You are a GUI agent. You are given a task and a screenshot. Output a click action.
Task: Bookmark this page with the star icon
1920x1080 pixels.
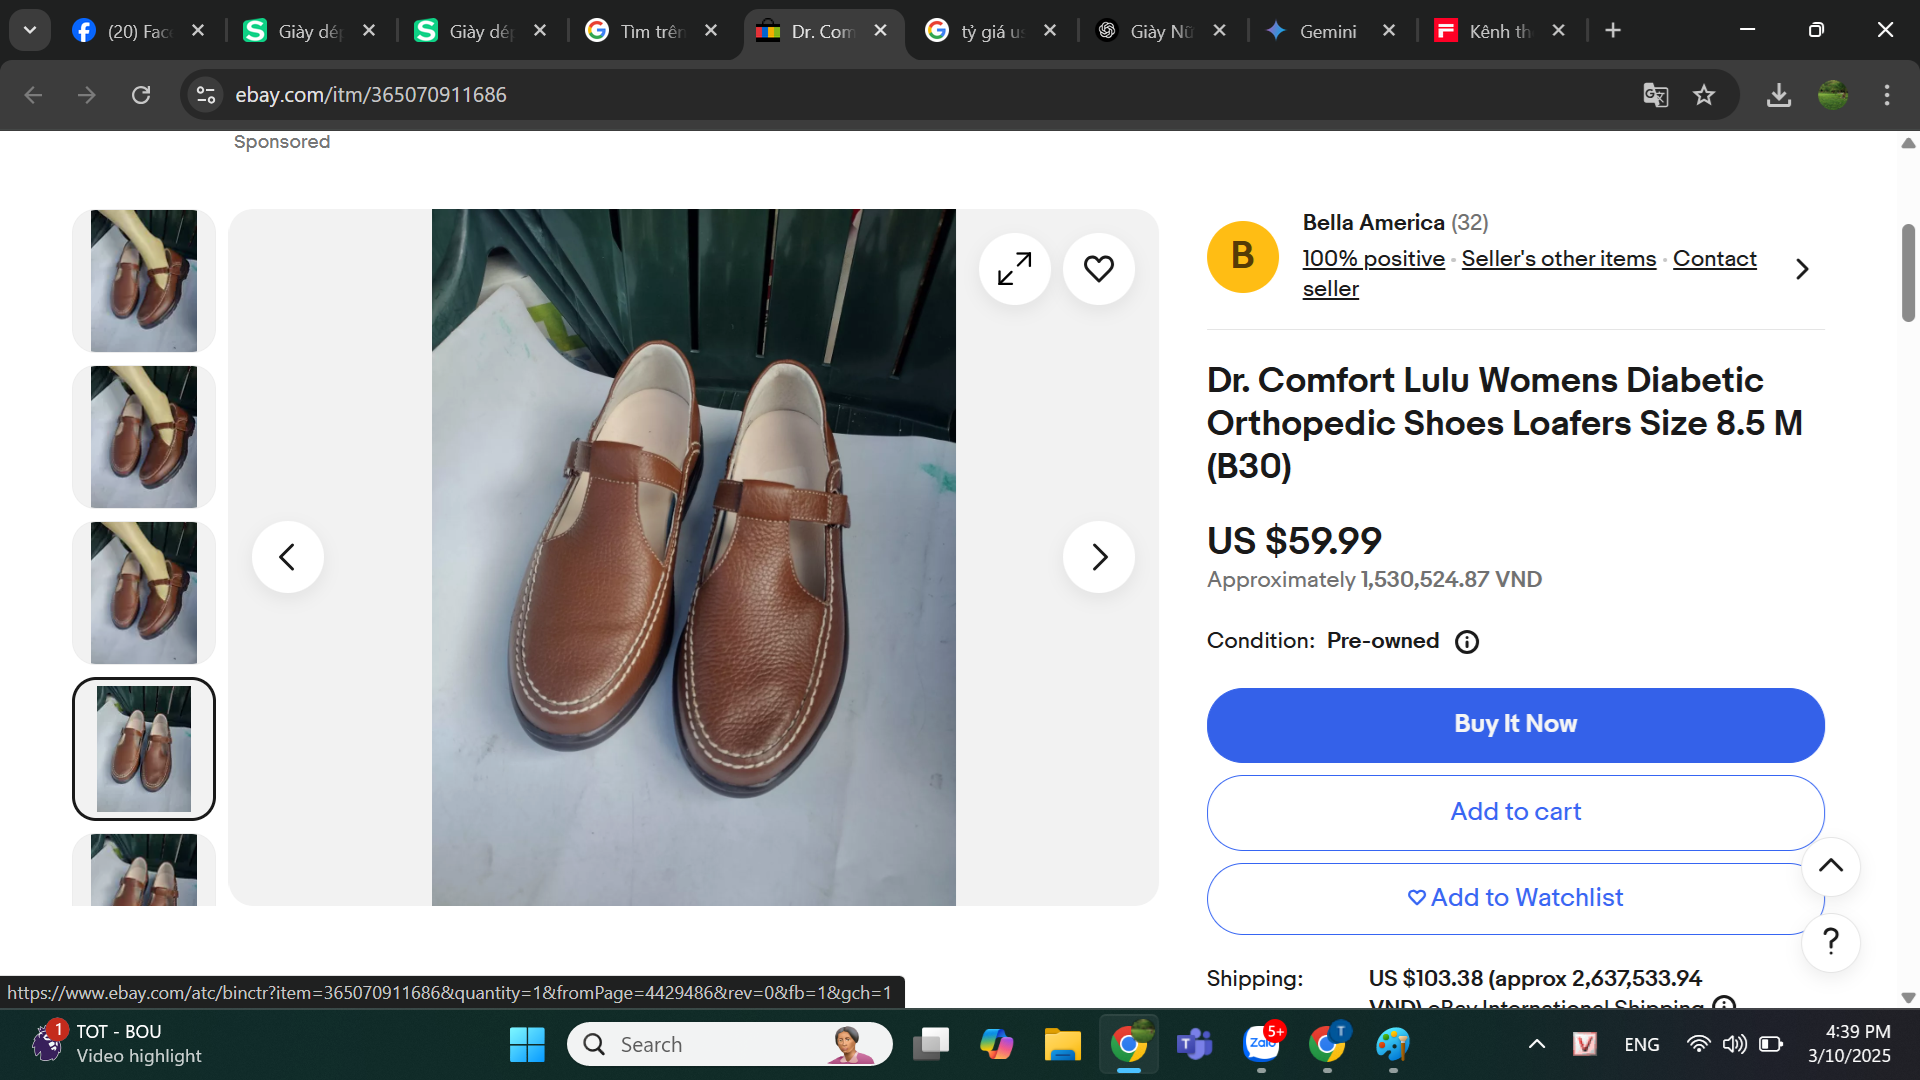click(1704, 95)
